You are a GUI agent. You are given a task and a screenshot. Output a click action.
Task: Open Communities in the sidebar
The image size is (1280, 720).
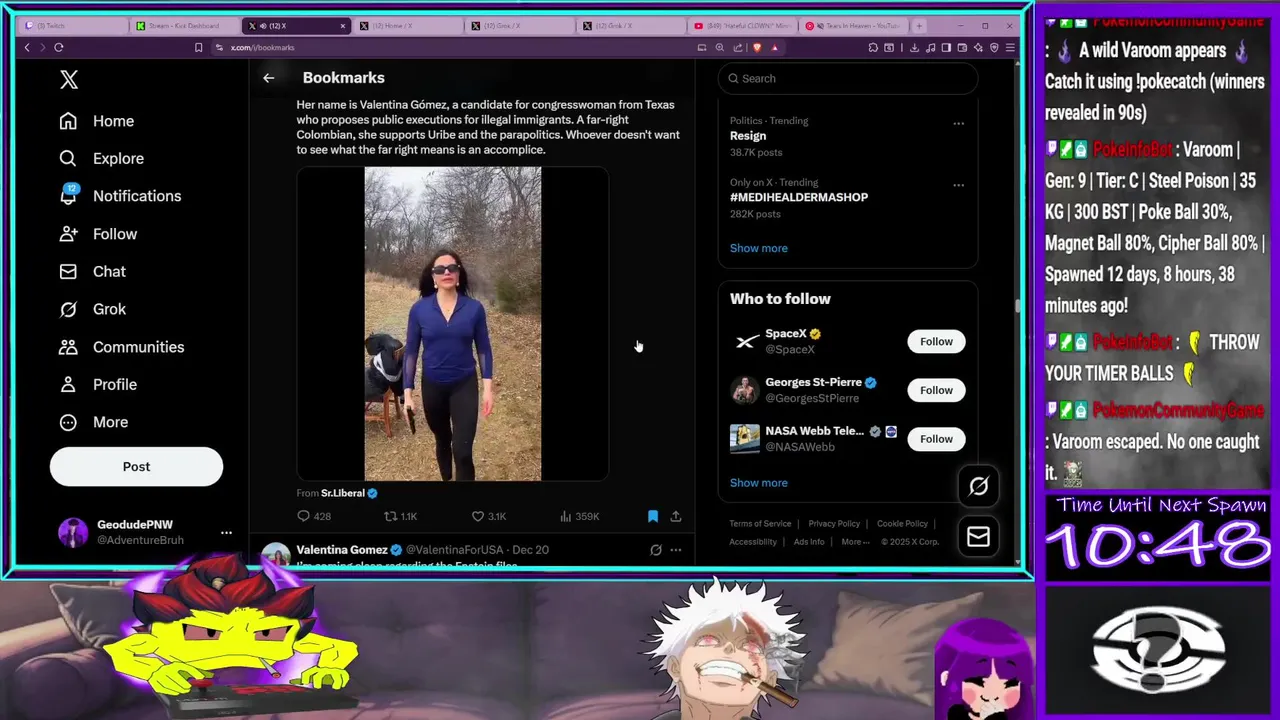point(121,347)
